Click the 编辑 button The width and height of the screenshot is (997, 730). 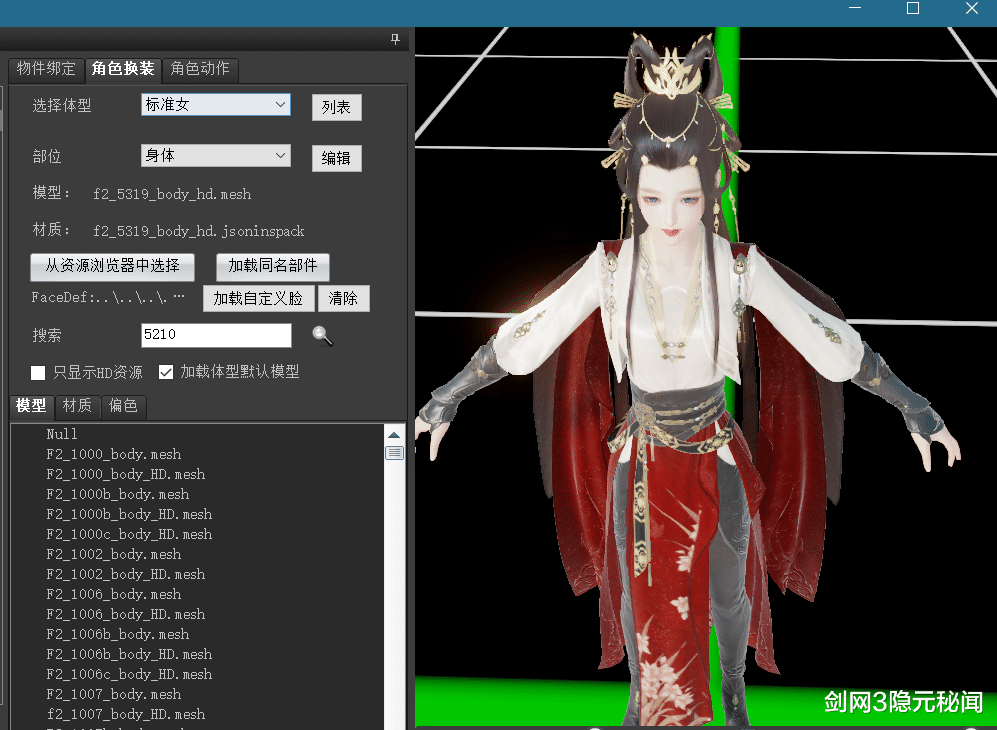[336, 158]
